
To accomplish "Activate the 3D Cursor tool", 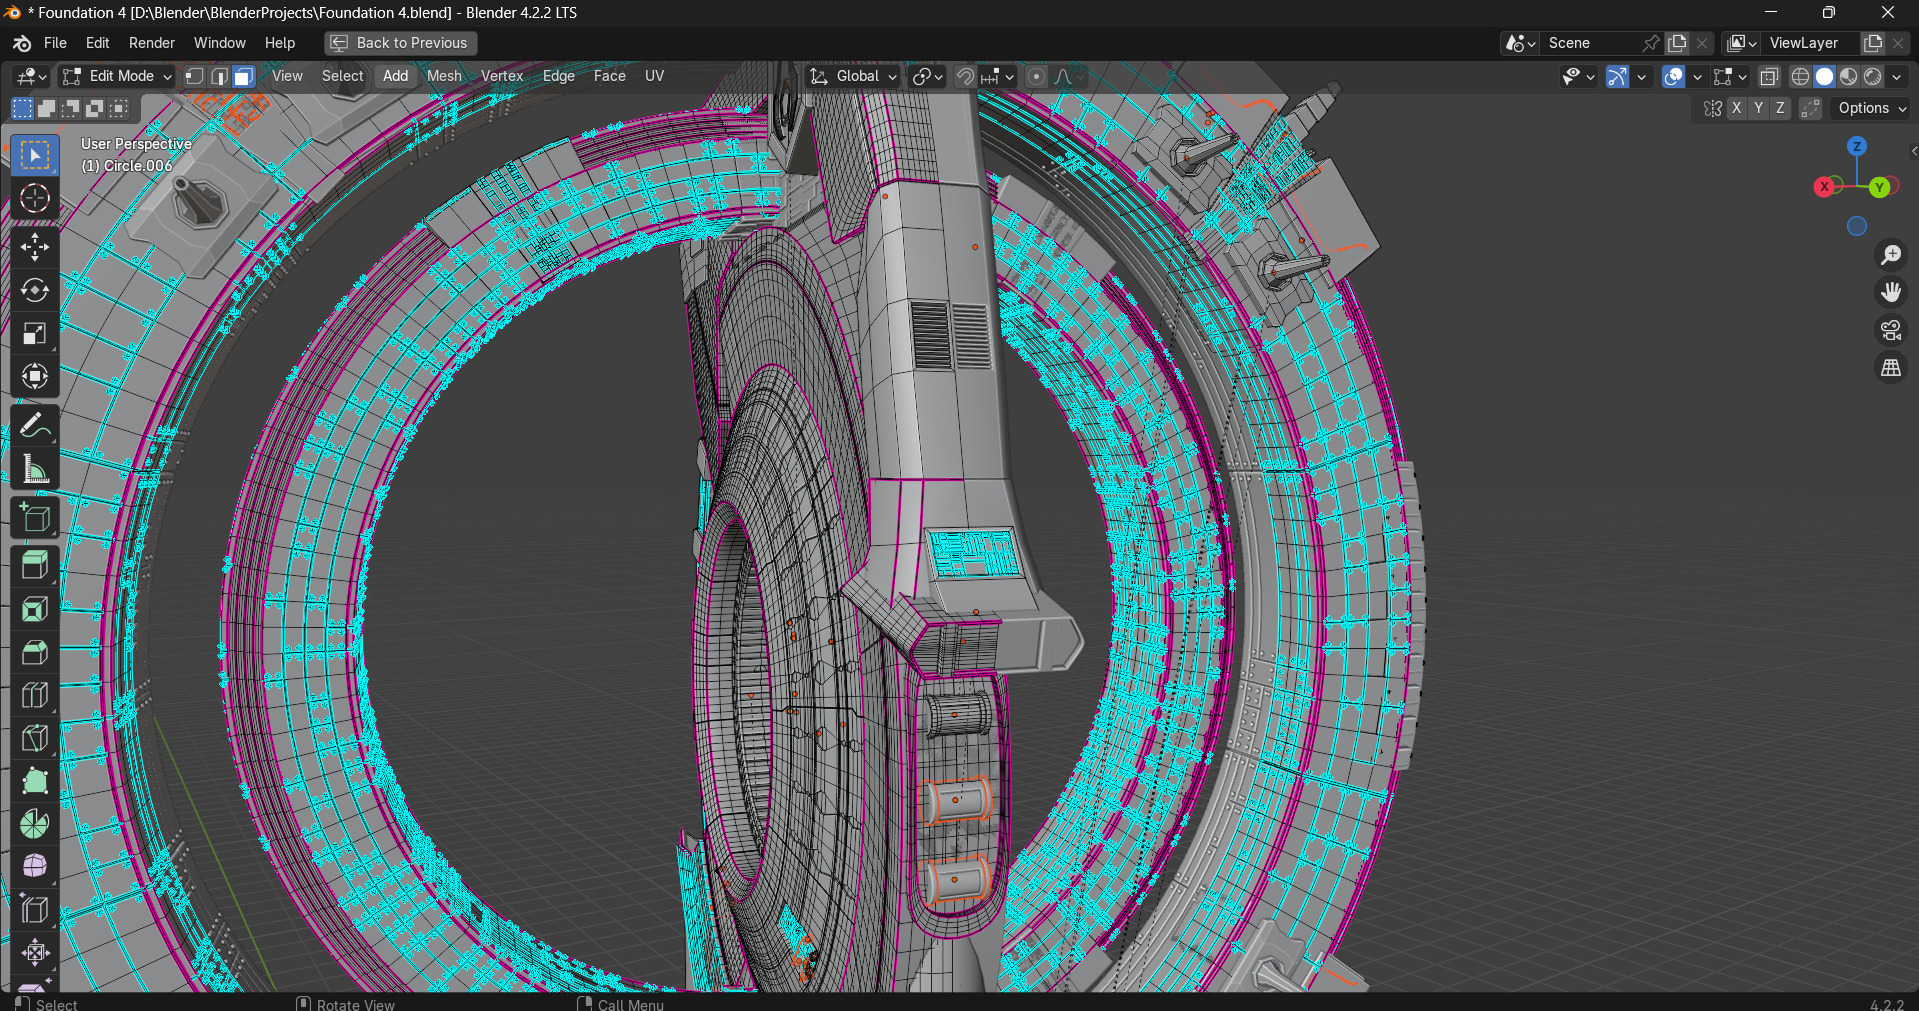I will pyautogui.click(x=35, y=198).
